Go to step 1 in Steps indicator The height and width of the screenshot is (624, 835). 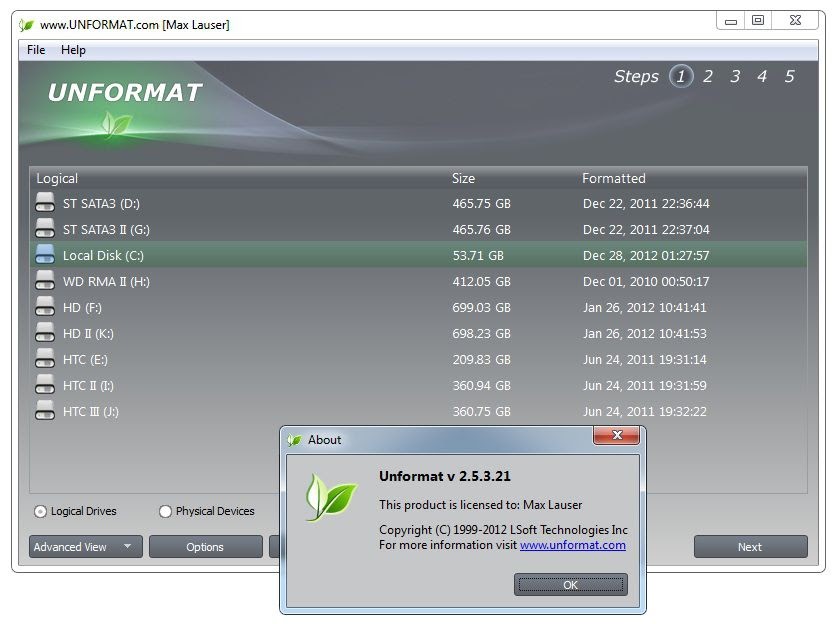point(681,77)
